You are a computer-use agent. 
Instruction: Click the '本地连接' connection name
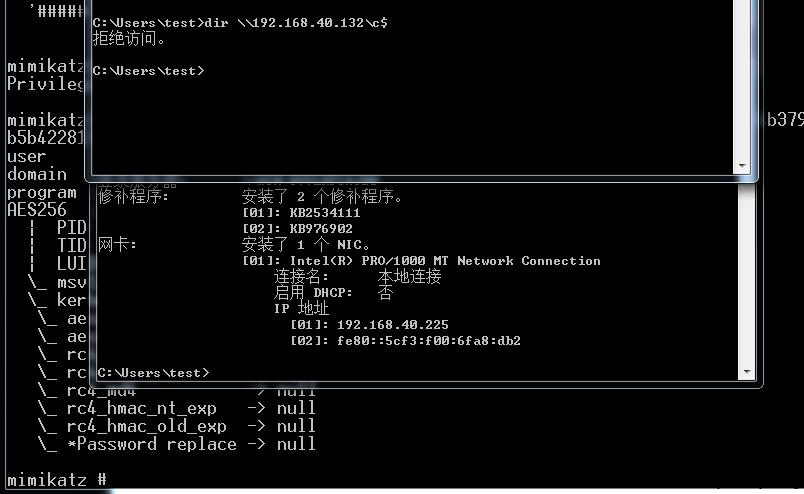pos(409,276)
